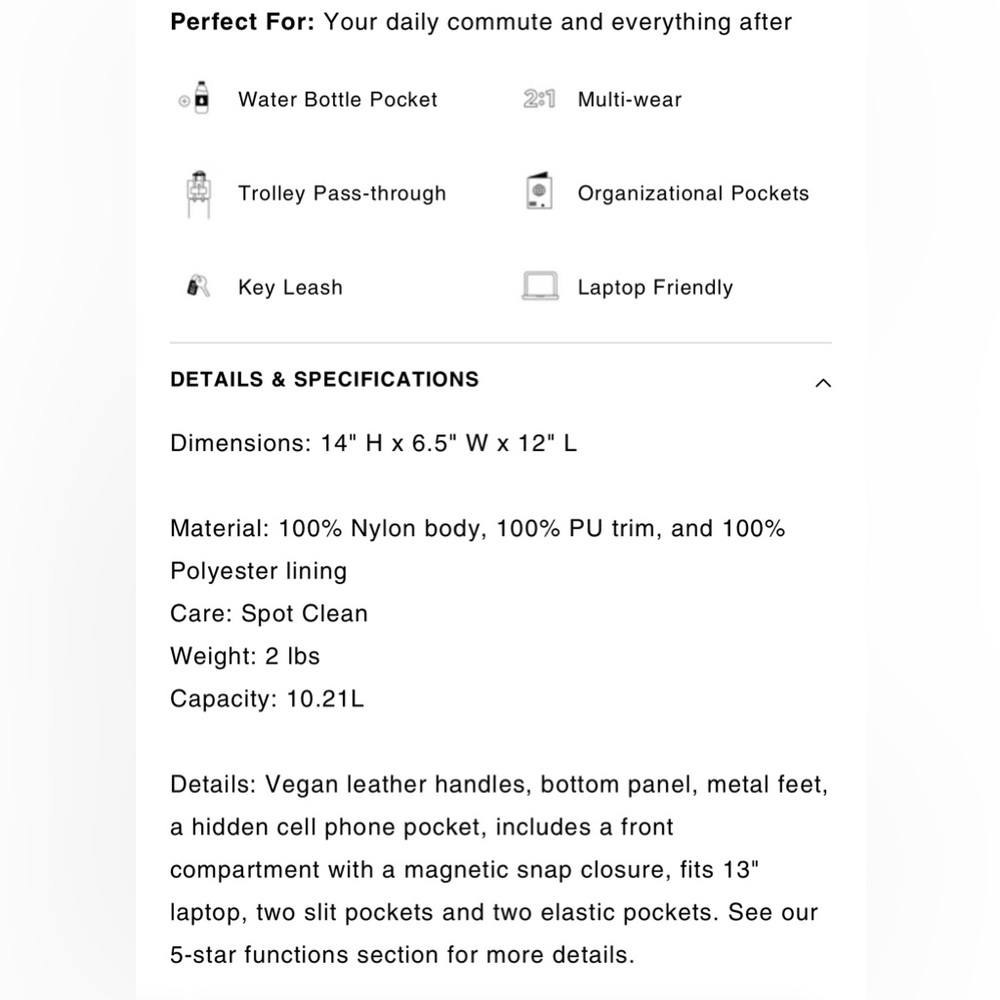Click the organizational pockets passport icon
Screen dimensions: 1000x1000
point(540,191)
